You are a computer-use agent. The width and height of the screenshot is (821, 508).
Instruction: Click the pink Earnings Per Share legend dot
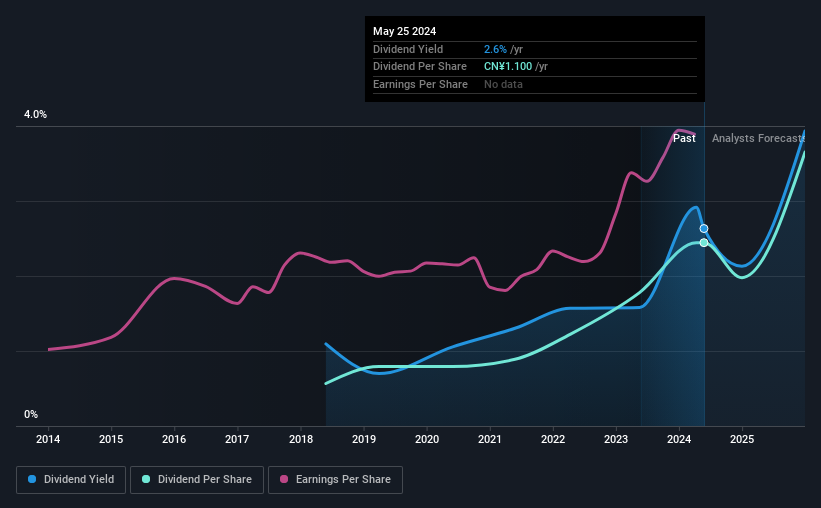pos(284,479)
